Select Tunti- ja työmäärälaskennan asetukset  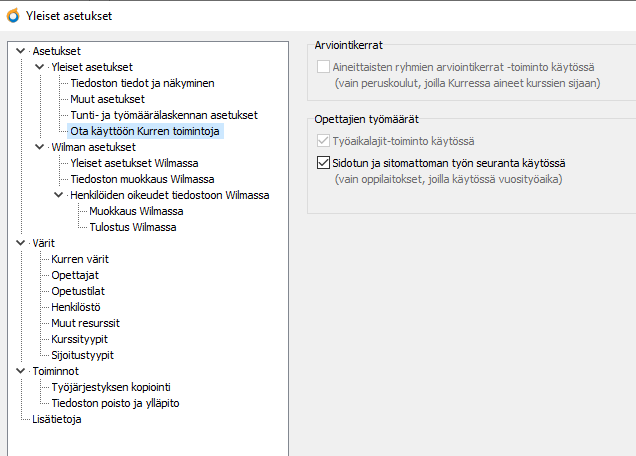tap(164, 115)
